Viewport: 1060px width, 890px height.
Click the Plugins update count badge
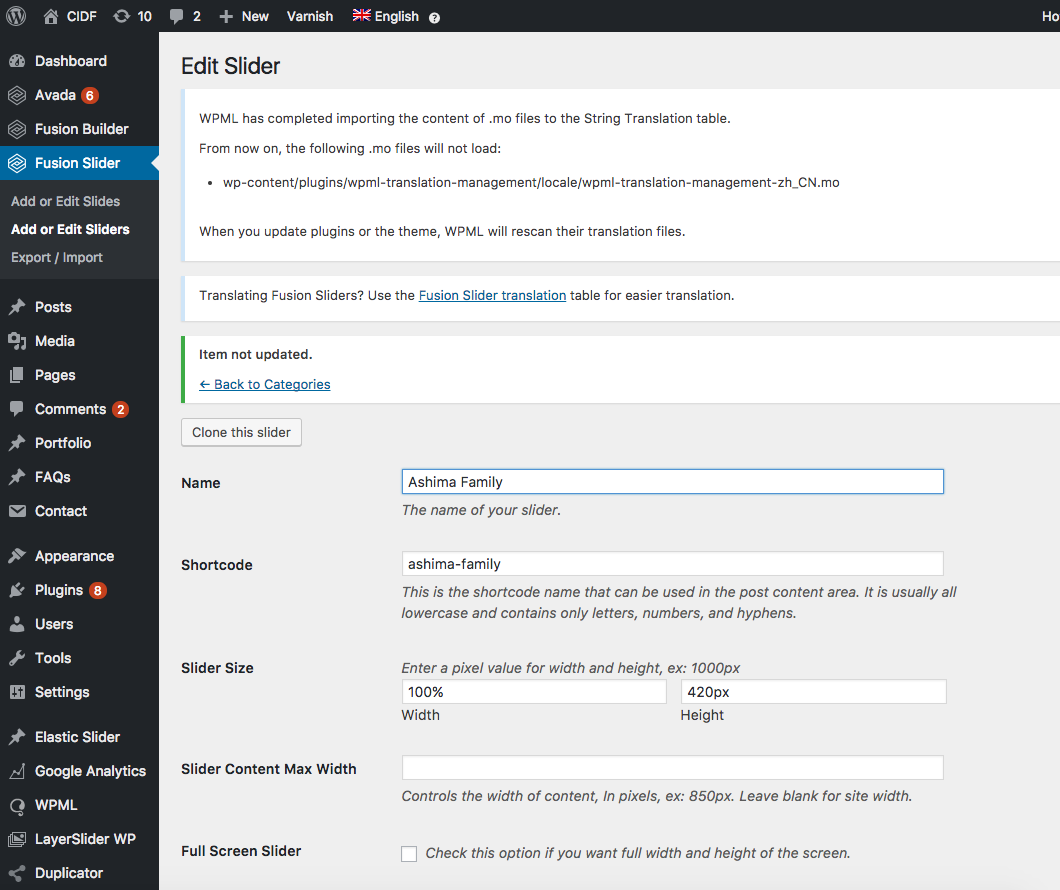pos(98,591)
